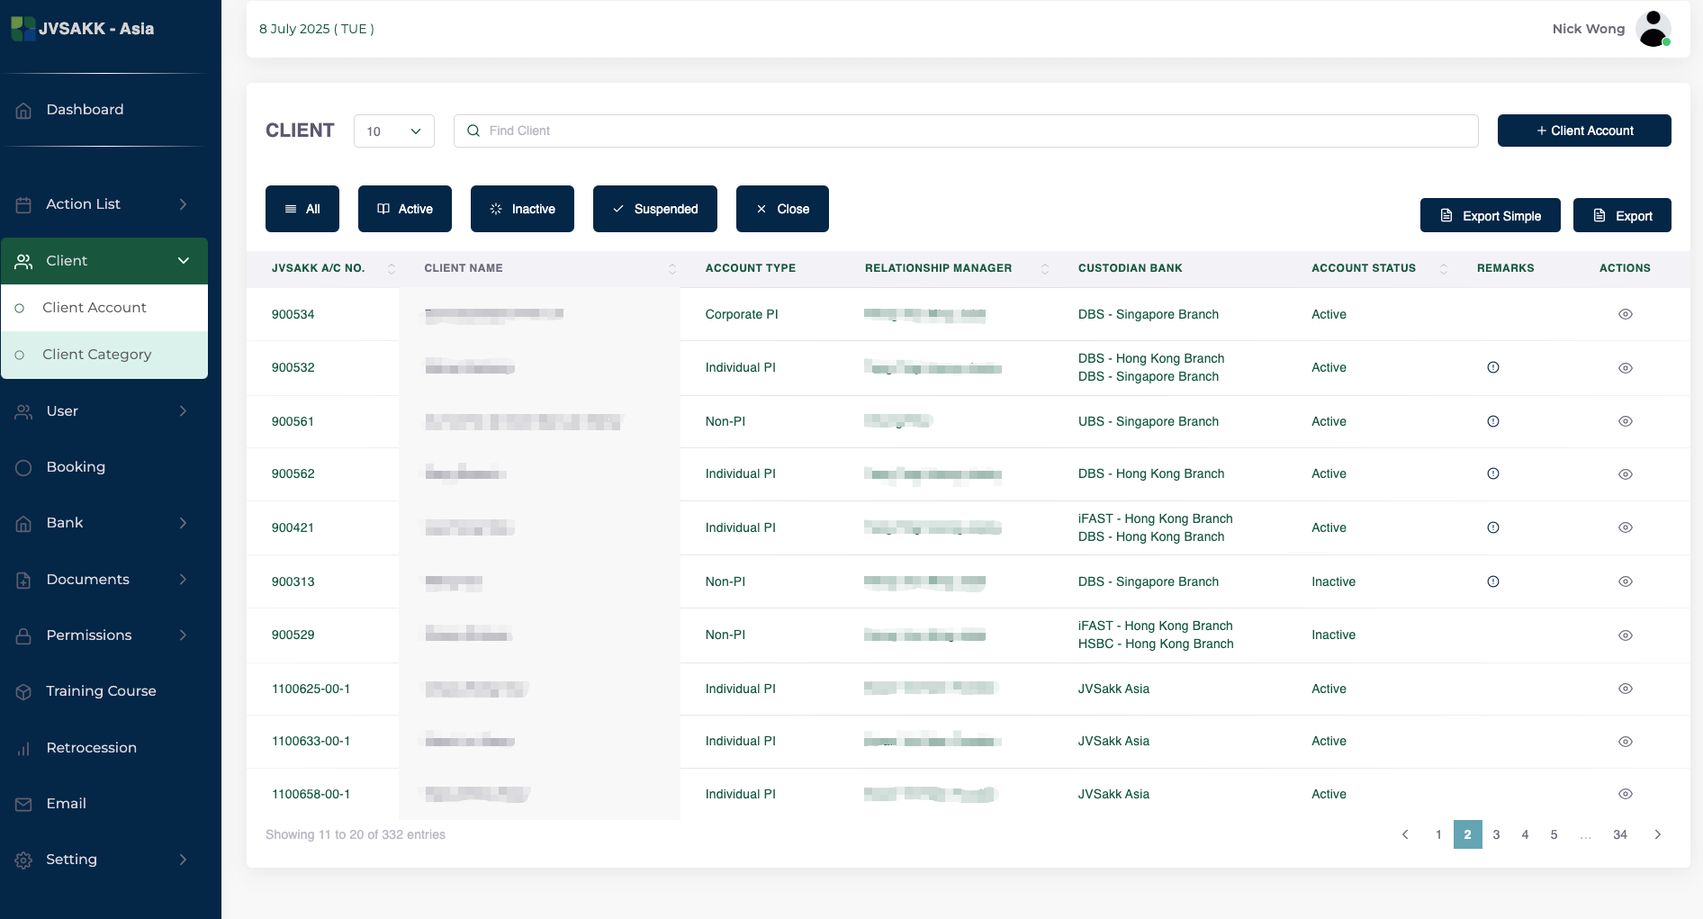Expand the Action List sidebar menu
Image resolution: width=1703 pixels, height=919 pixels.
(103, 204)
